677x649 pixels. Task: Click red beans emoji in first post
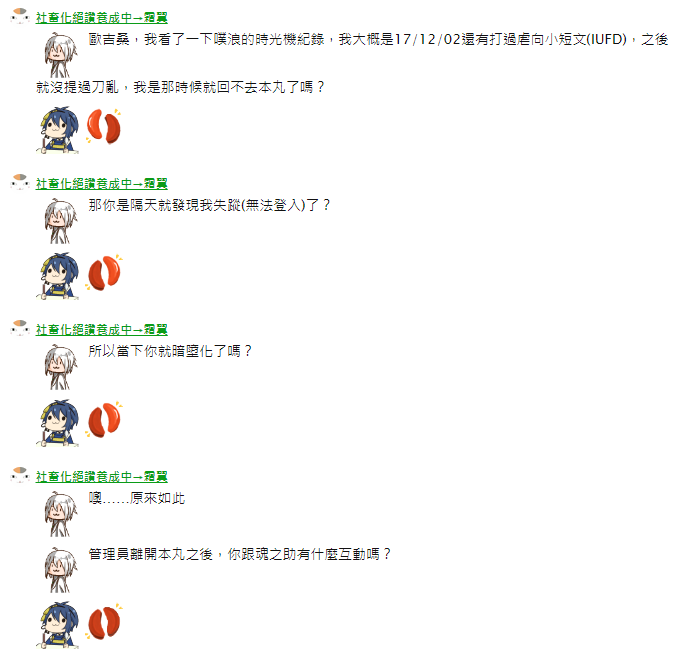click(x=104, y=126)
